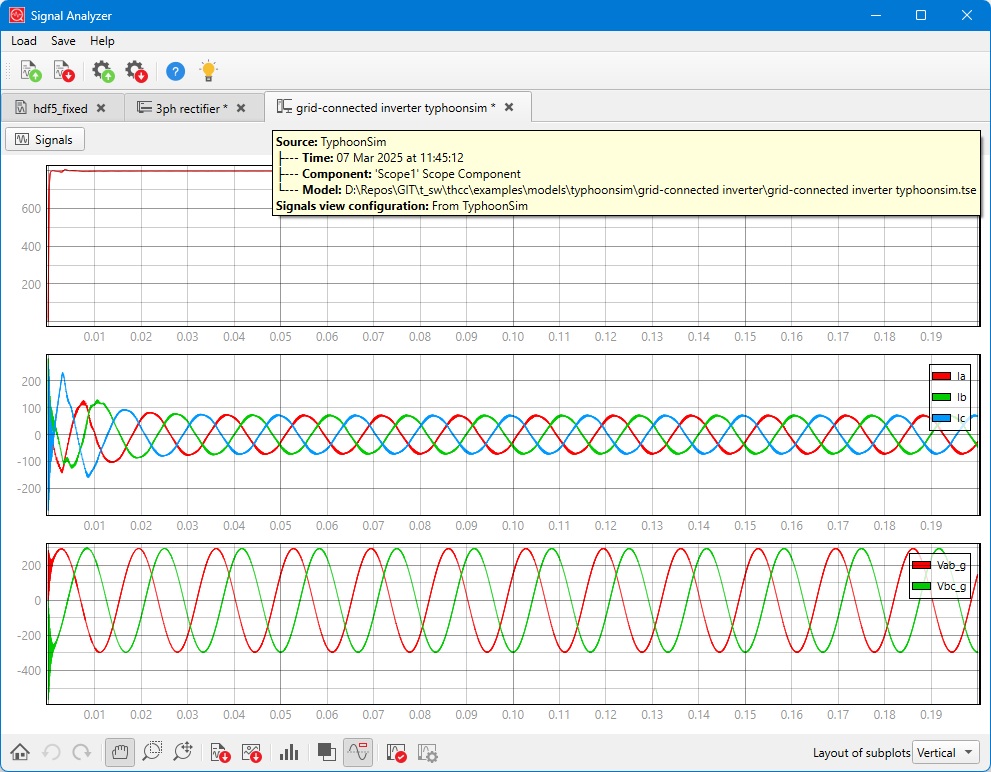This screenshot has height=772, width=991.
Task: Open the Load menu
Action: pos(24,41)
